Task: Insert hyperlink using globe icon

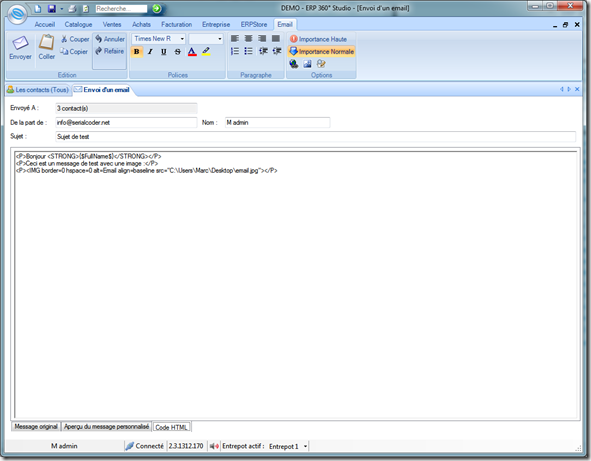Action: (294, 64)
